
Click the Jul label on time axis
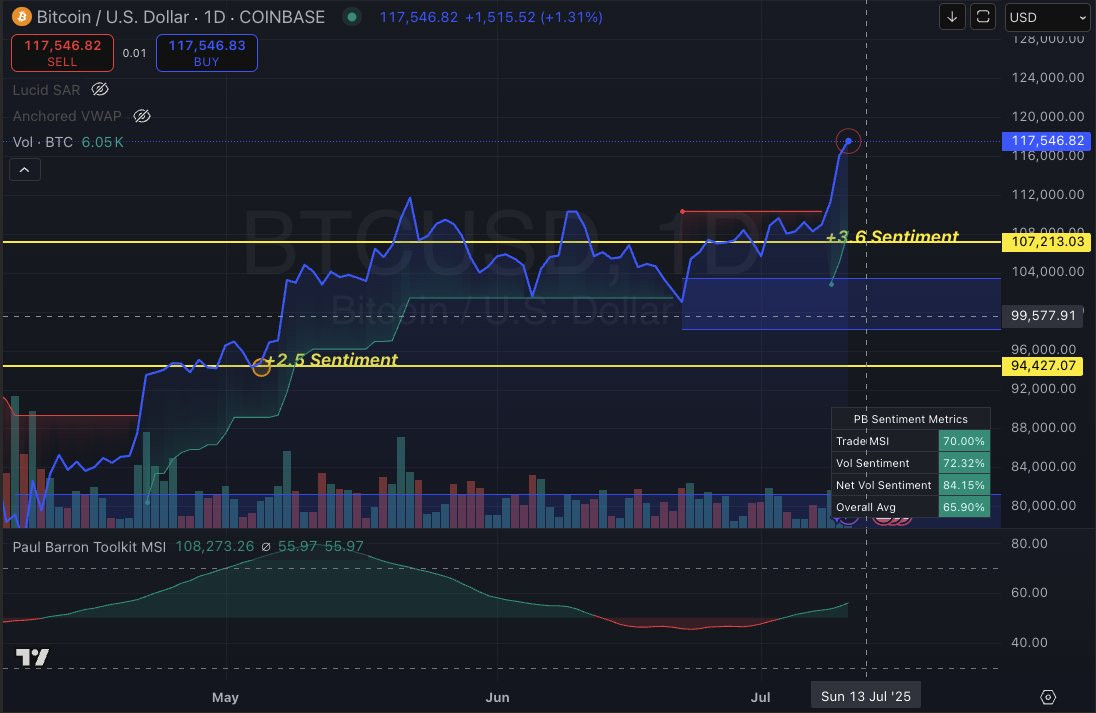tap(760, 697)
